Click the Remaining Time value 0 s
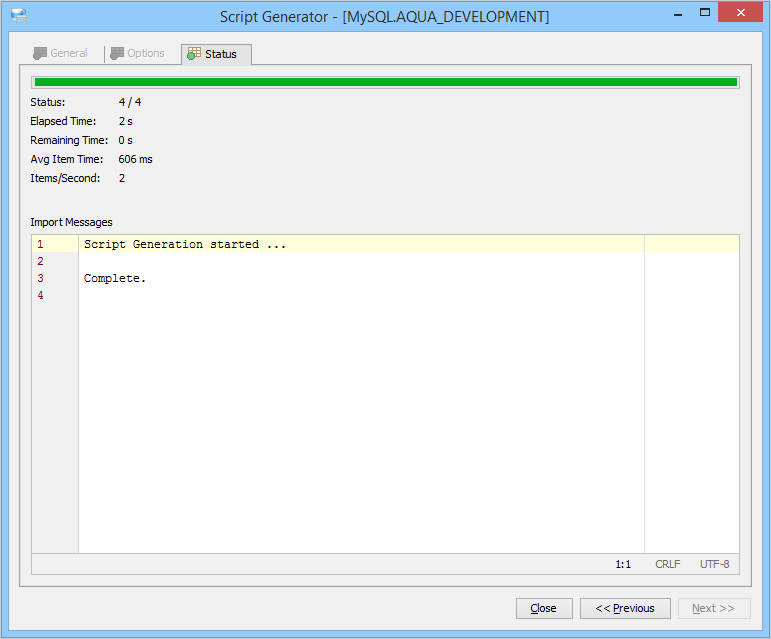The width and height of the screenshot is (771, 639). 125,141
